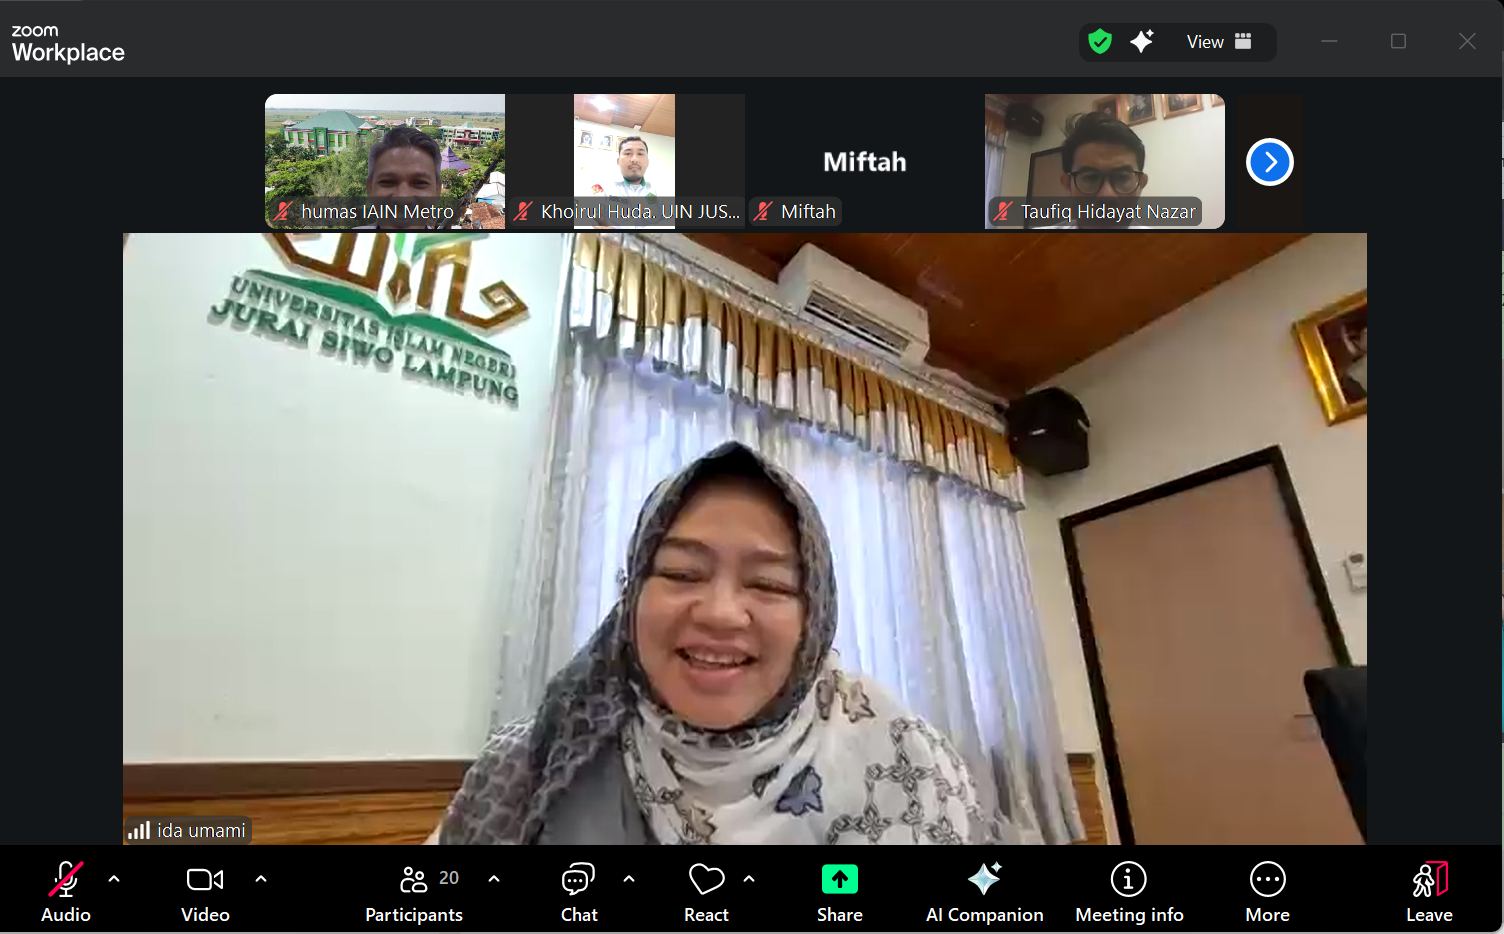Open the More options menu

1267,890
